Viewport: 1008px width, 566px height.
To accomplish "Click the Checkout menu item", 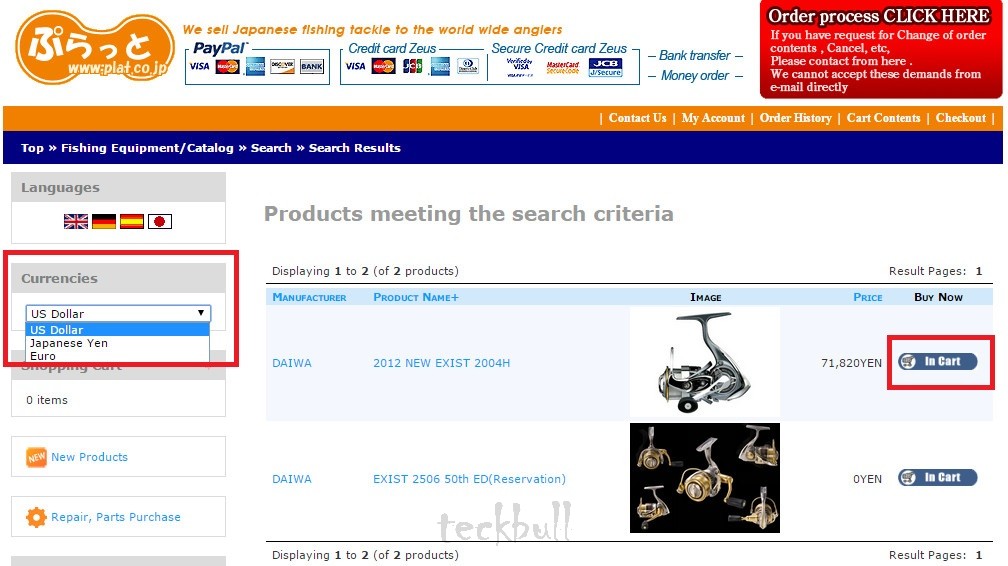I will coord(960,118).
